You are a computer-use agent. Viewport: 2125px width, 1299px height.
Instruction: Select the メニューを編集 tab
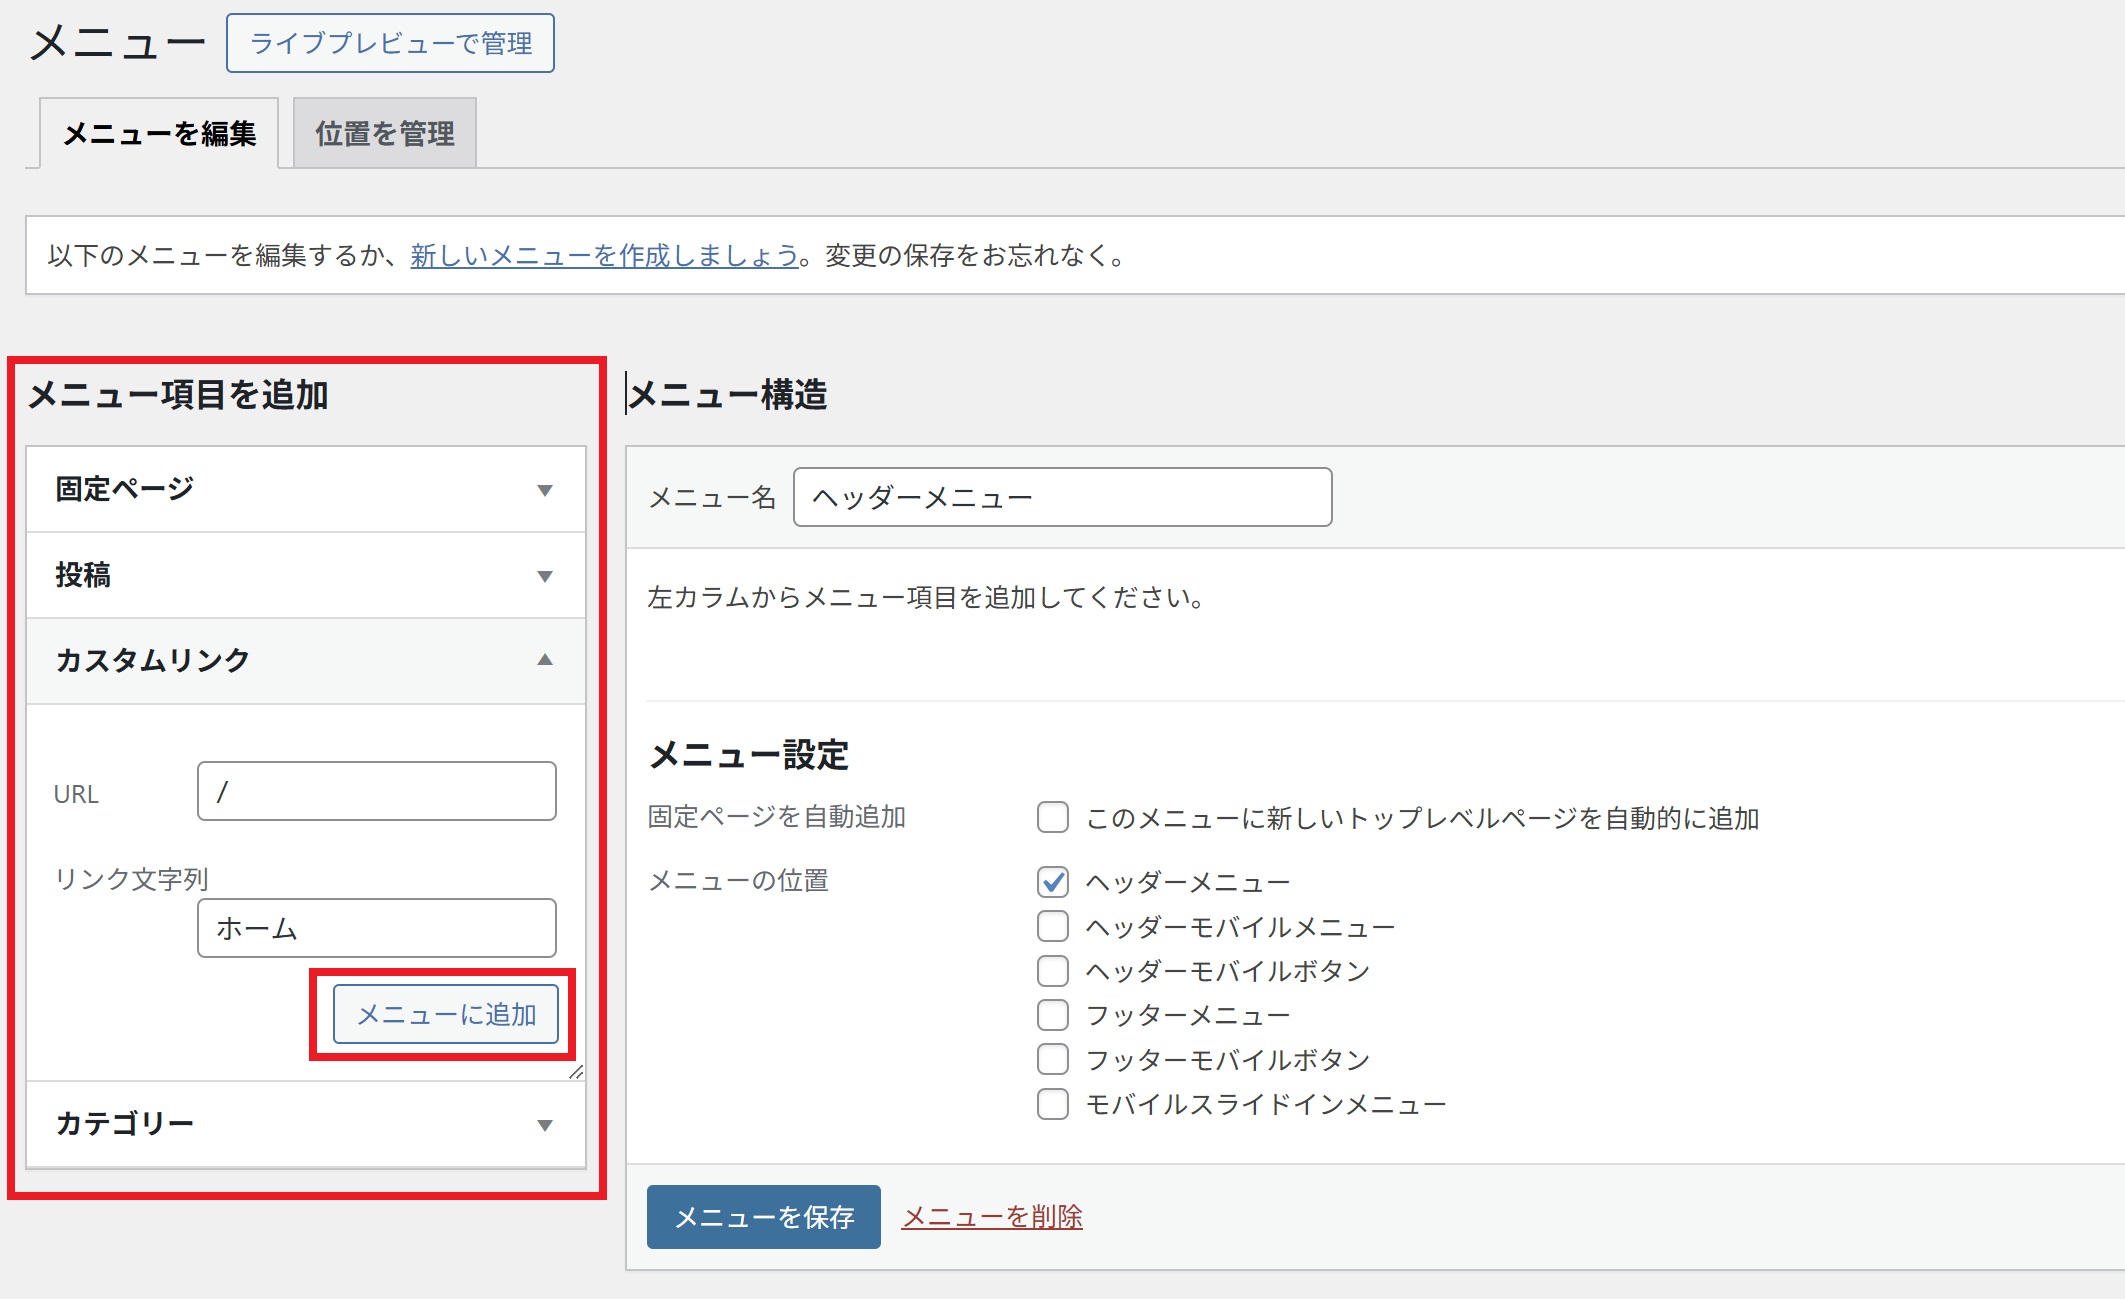pyautogui.click(x=159, y=133)
